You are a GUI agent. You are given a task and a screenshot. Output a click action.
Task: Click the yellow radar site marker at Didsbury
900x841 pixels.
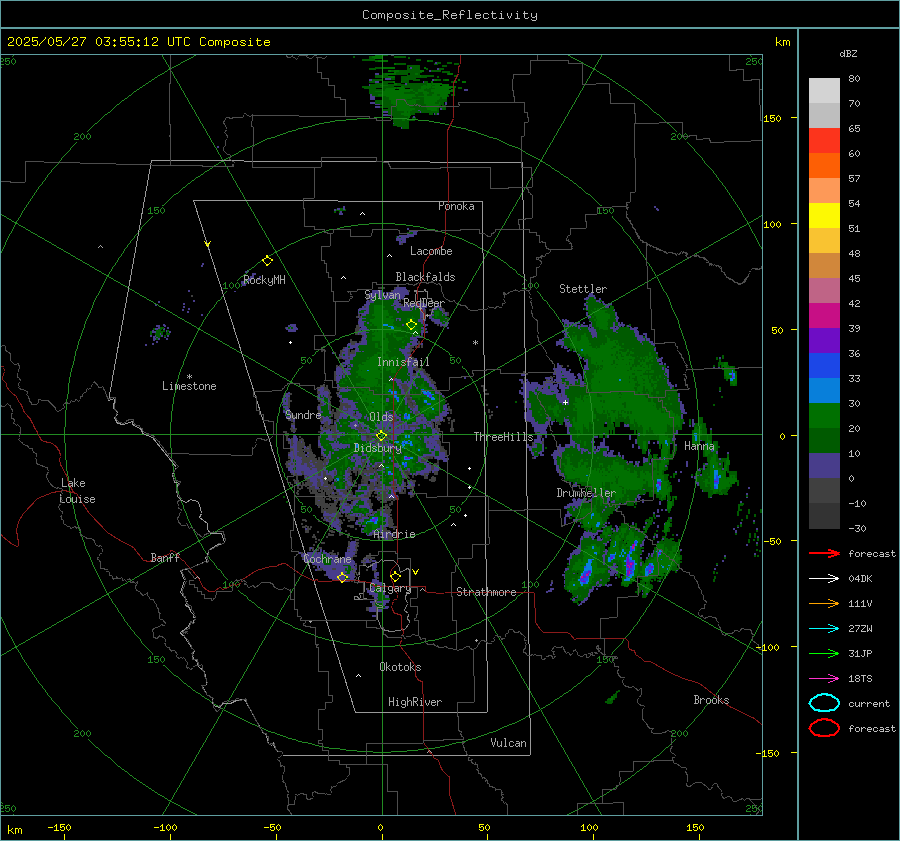click(381, 436)
